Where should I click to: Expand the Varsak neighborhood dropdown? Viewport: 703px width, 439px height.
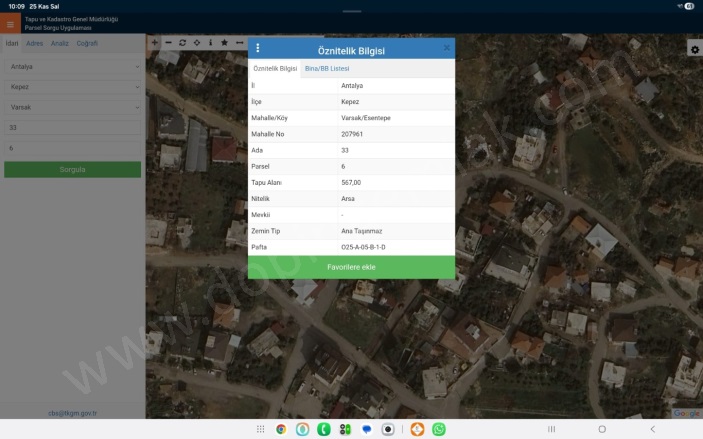tap(72, 107)
